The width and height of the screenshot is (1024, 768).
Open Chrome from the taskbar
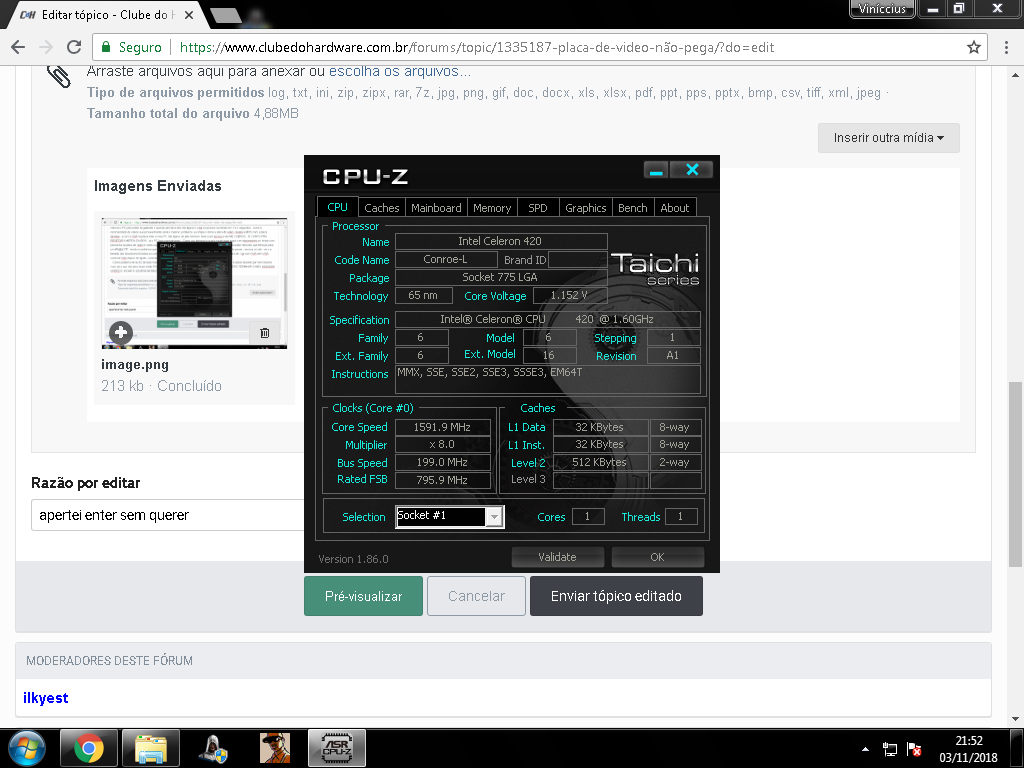tap(89, 748)
